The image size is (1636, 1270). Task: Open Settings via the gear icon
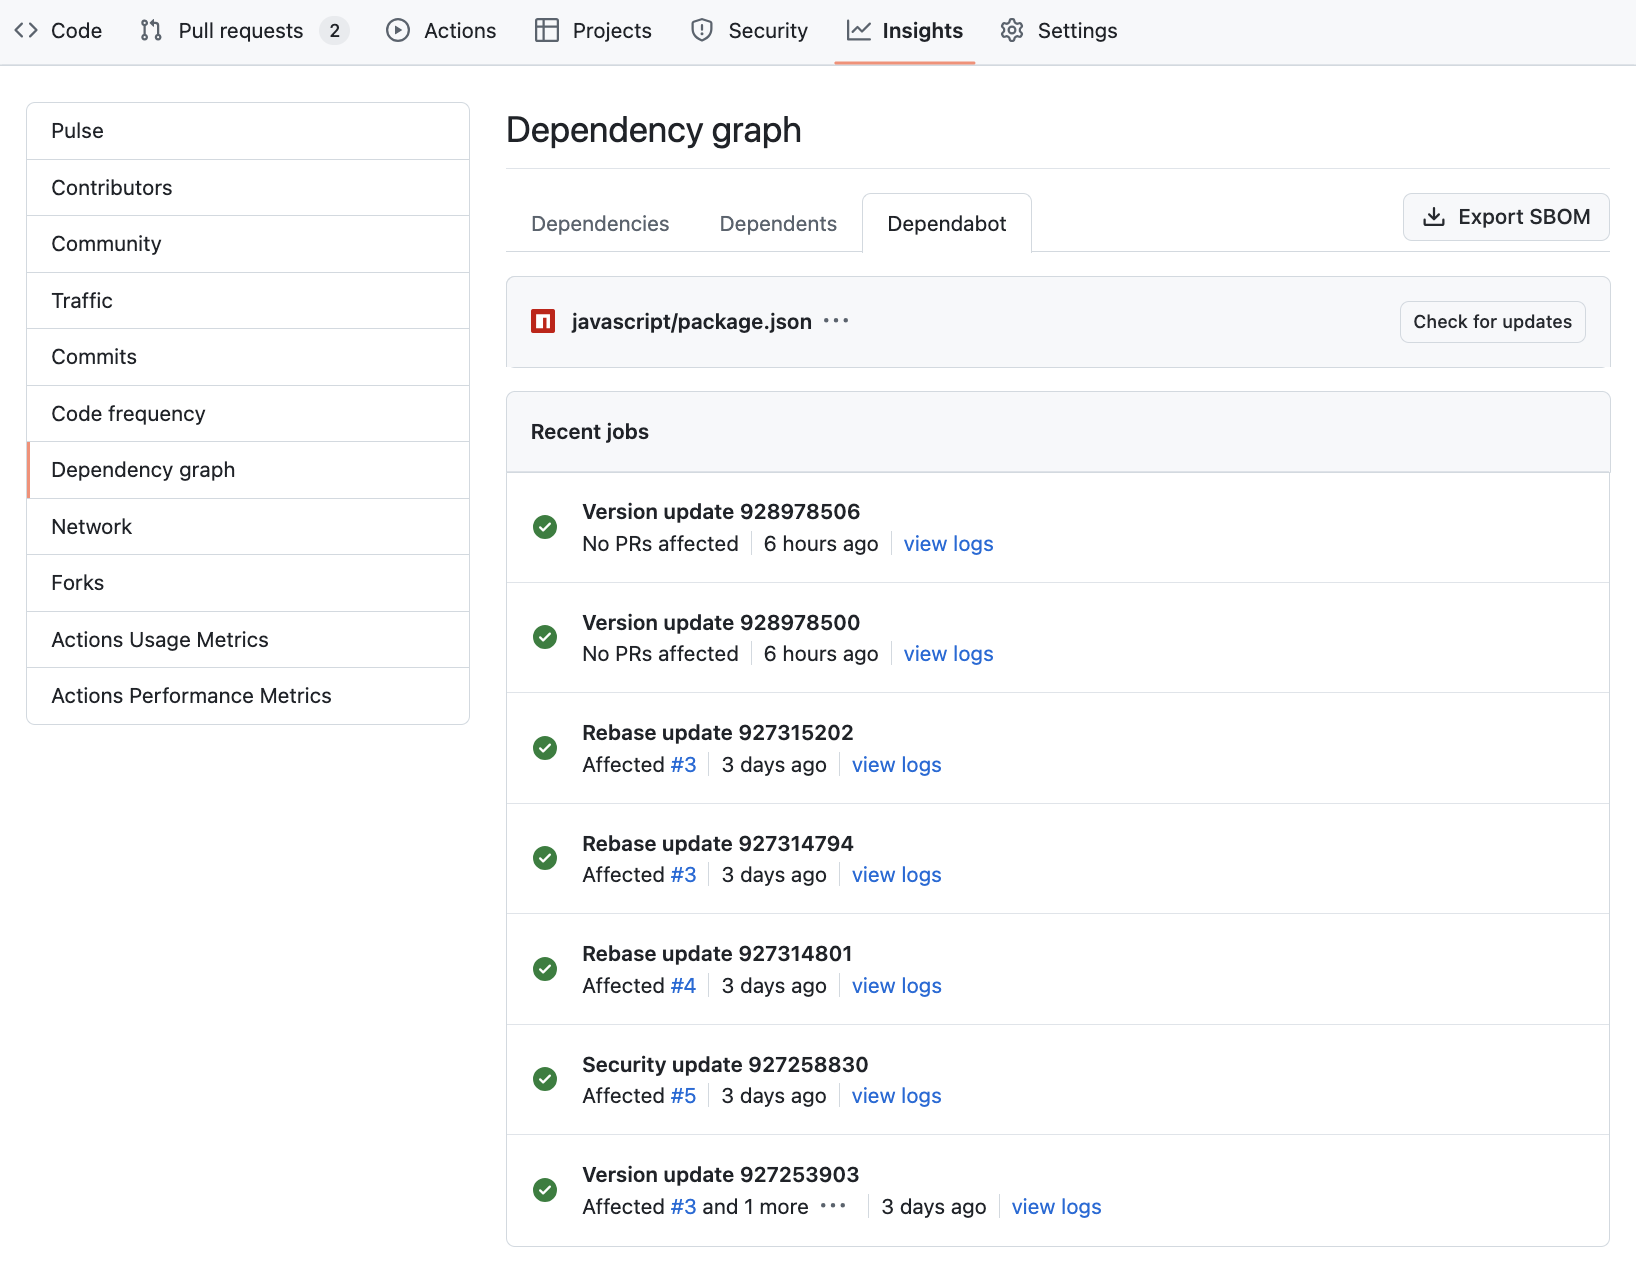[1011, 31]
